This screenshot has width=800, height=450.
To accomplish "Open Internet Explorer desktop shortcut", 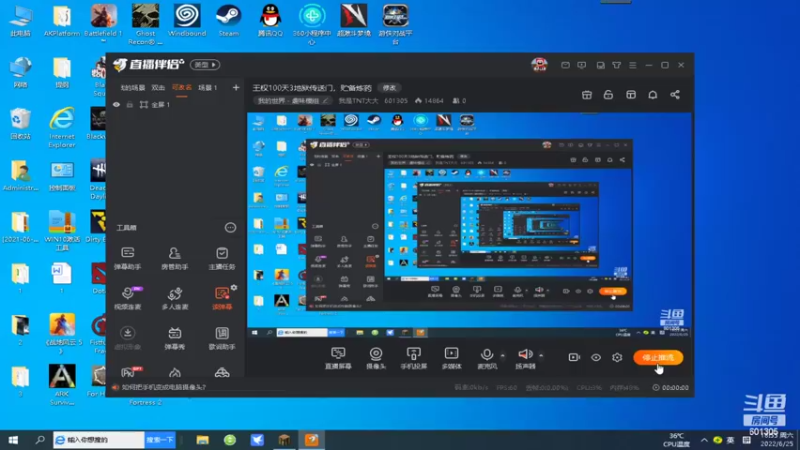I will click(x=62, y=128).
